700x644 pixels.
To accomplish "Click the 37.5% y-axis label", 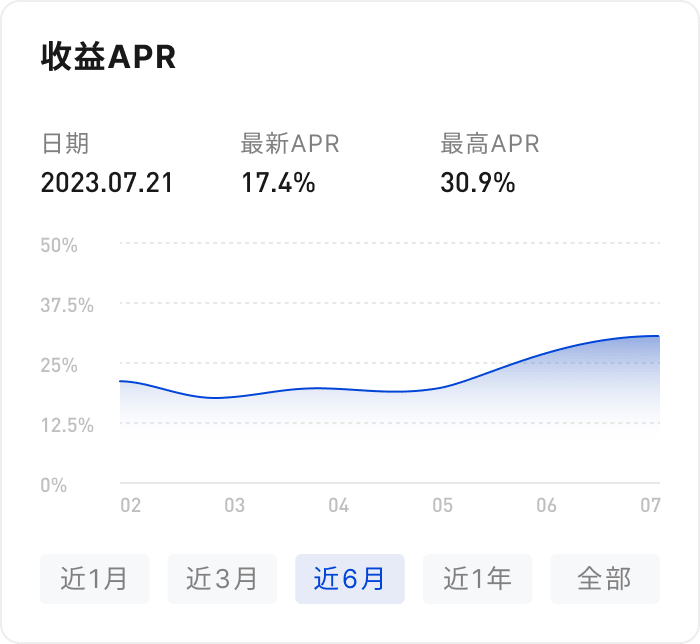I will click(x=67, y=305).
